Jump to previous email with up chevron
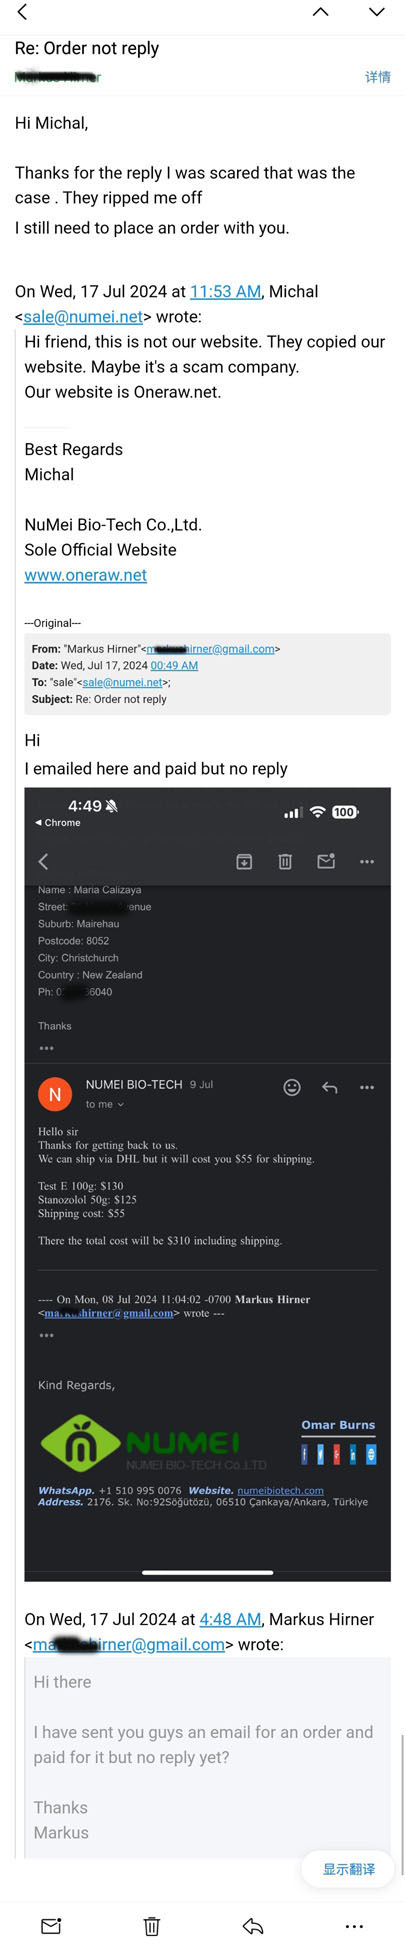 [320, 12]
